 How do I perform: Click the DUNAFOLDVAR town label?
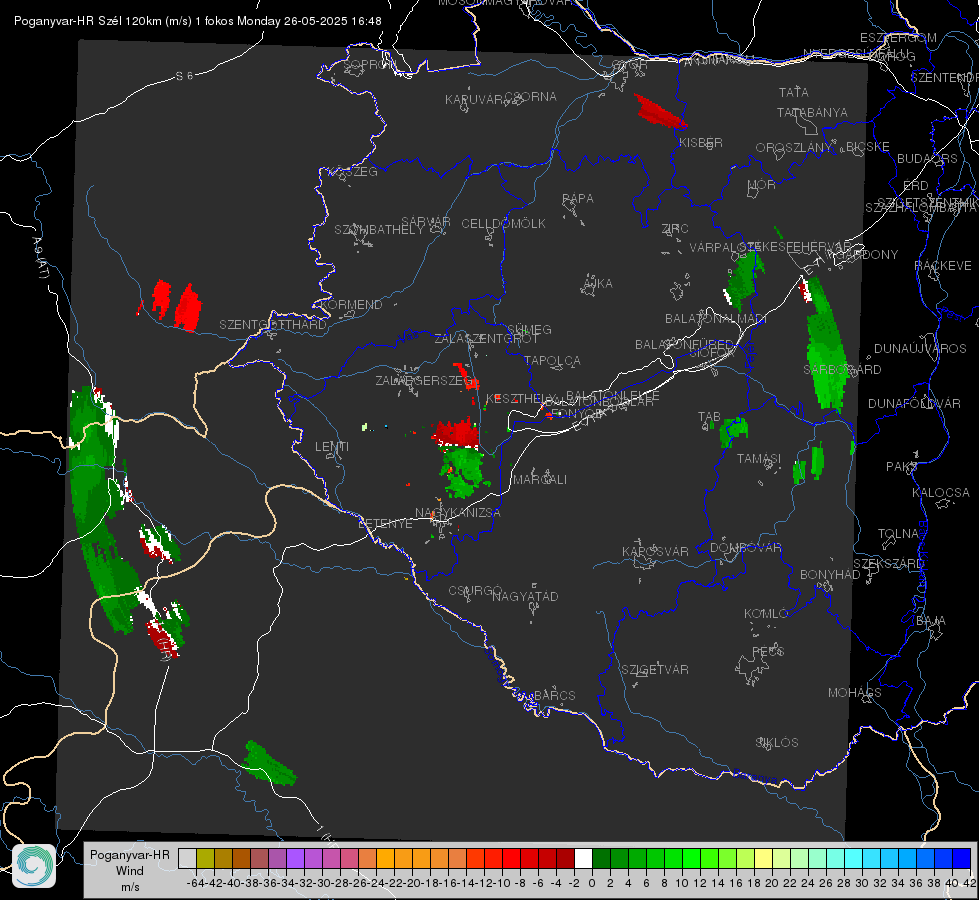(914, 404)
